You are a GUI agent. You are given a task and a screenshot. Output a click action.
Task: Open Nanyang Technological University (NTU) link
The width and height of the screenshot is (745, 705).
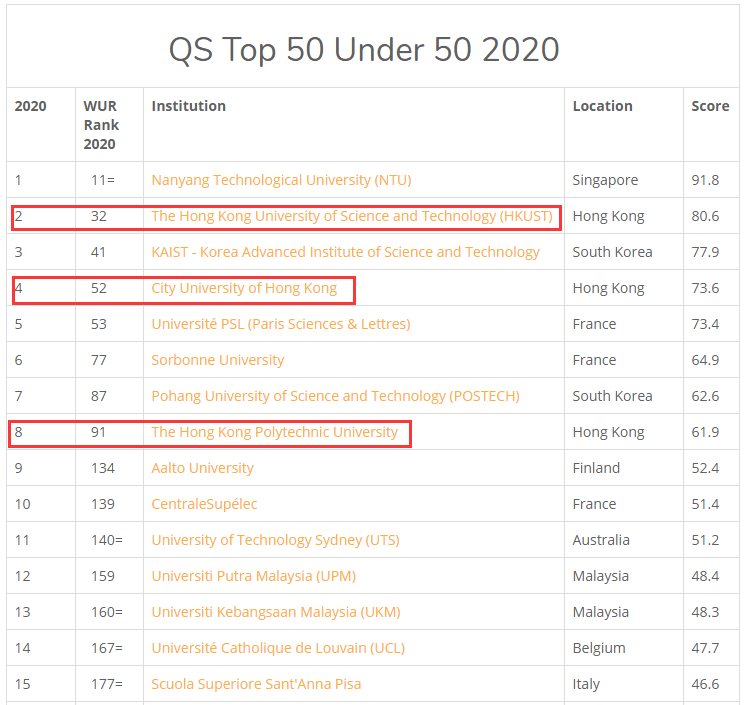click(x=281, y=180)
